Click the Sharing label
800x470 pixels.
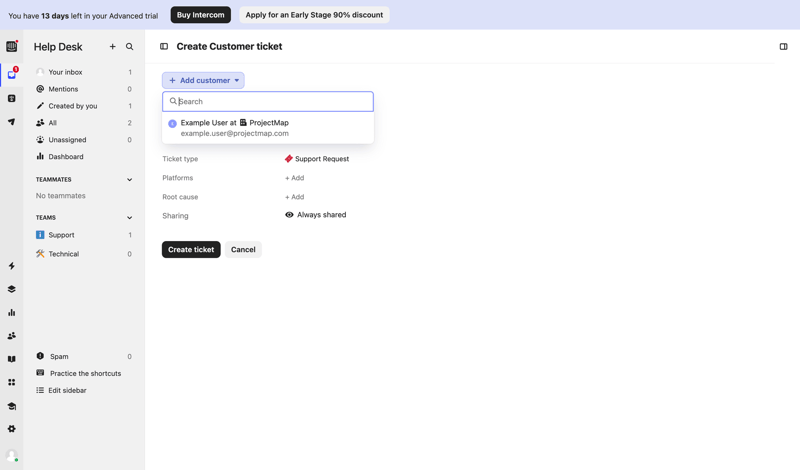pos(175,215)
